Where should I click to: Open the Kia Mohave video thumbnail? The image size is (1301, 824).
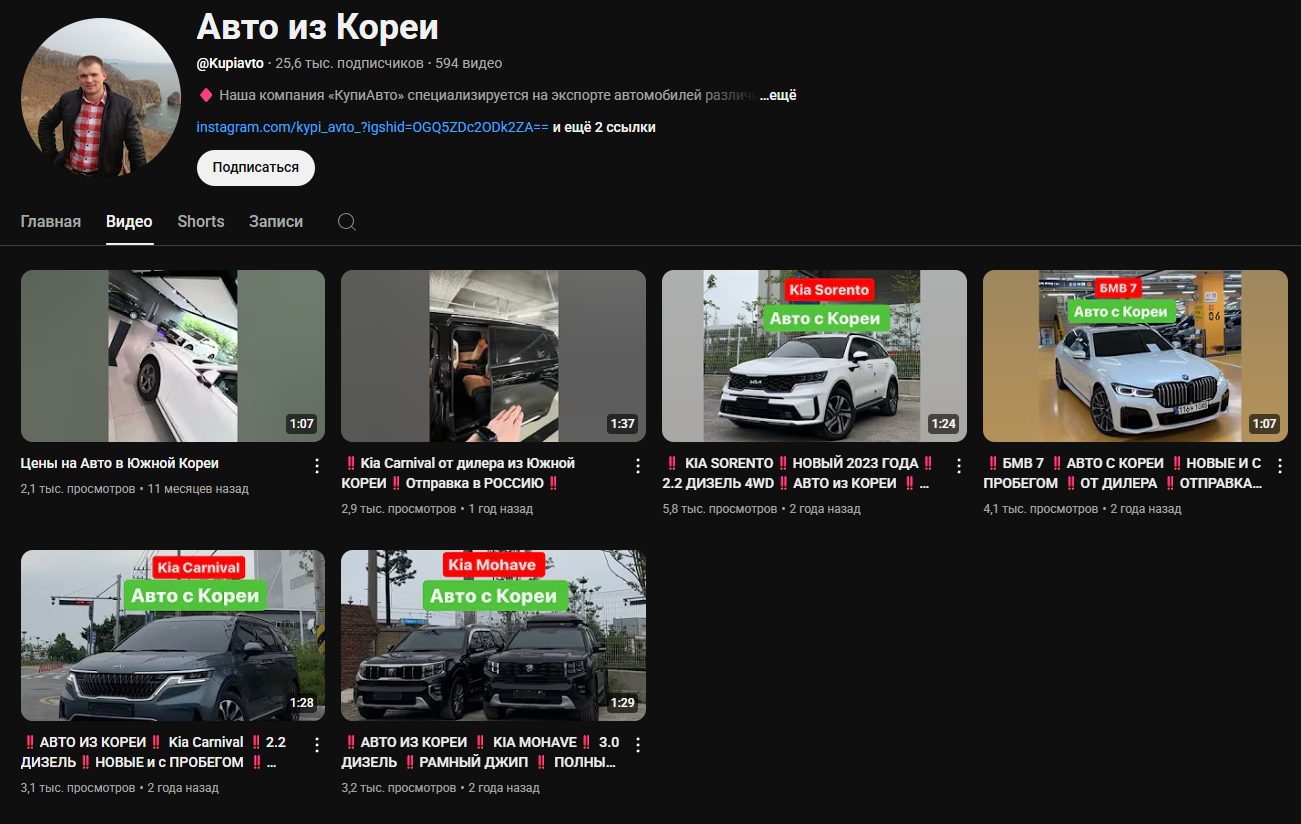pos(493,635)
